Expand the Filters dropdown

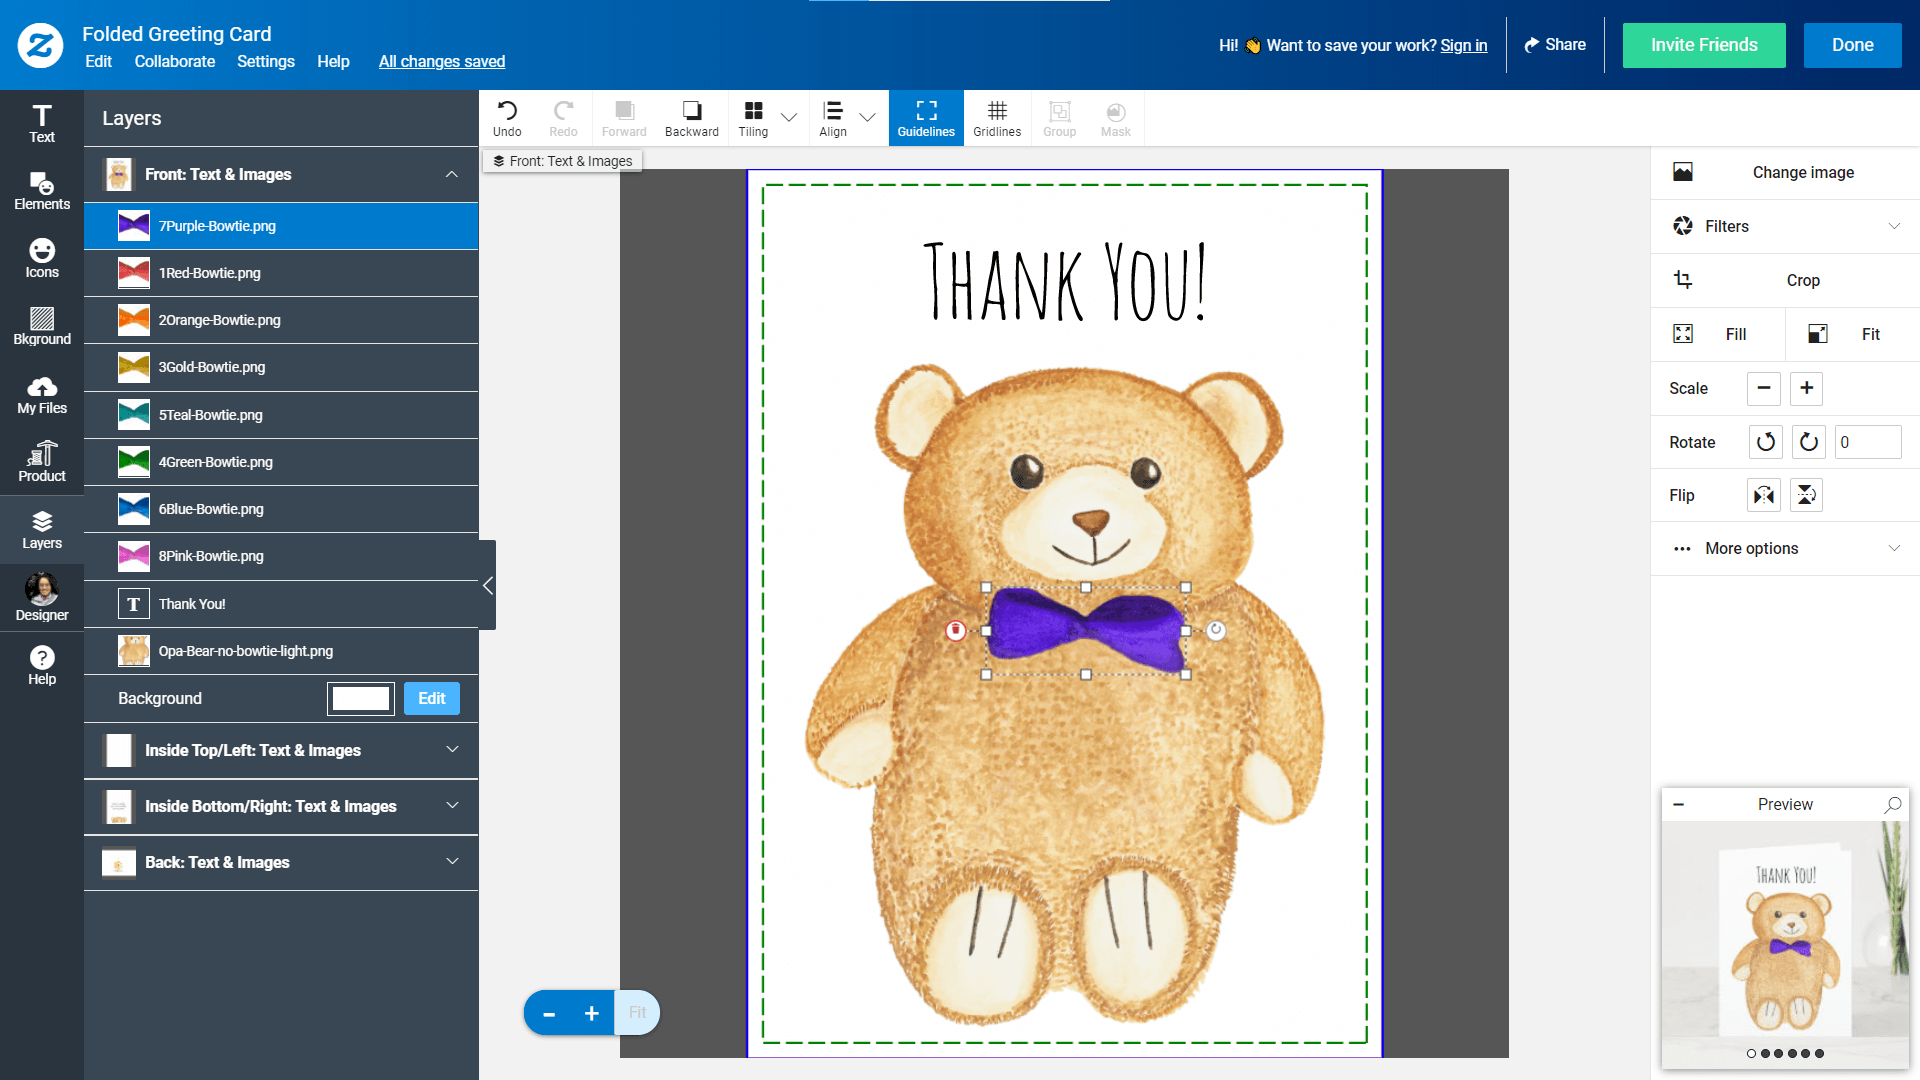pyautogui.click(x=1893, y=226)
